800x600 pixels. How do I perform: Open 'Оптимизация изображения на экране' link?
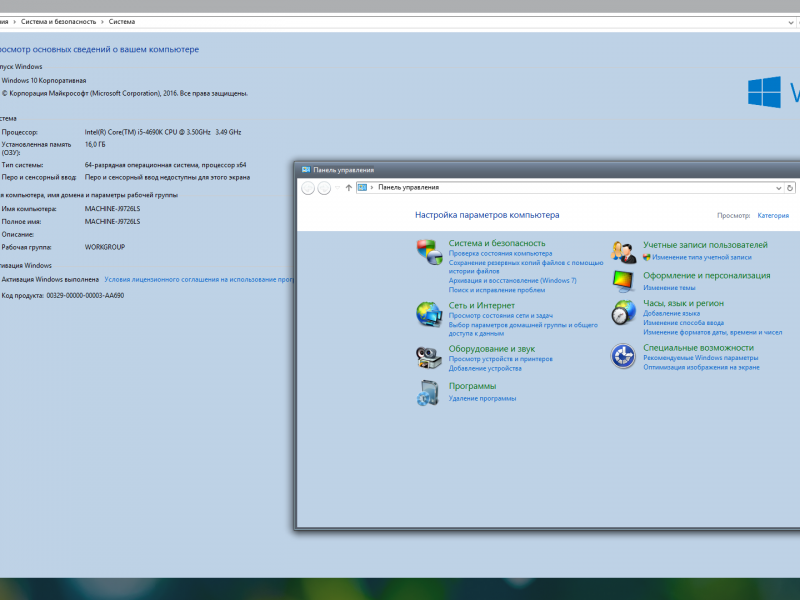tap(701, 367)
